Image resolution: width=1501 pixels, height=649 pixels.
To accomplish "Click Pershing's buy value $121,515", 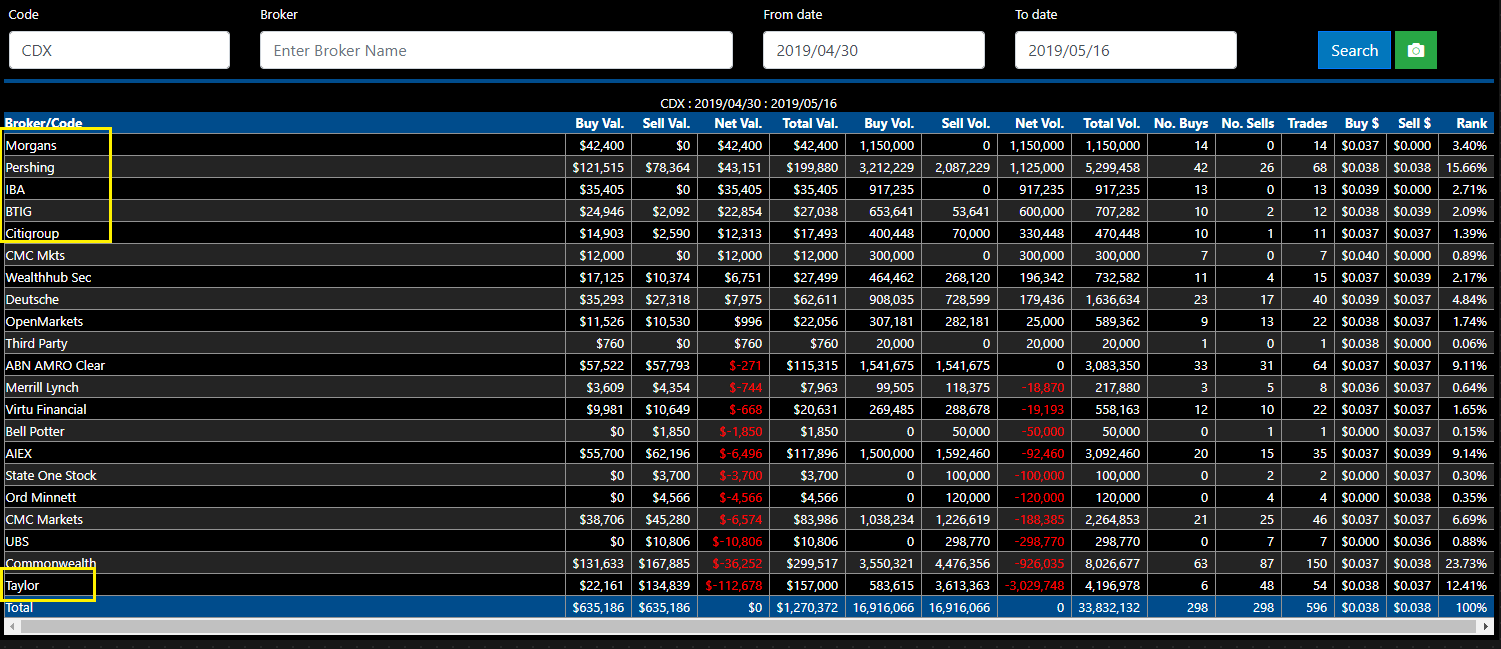I will tap(599, 167).
